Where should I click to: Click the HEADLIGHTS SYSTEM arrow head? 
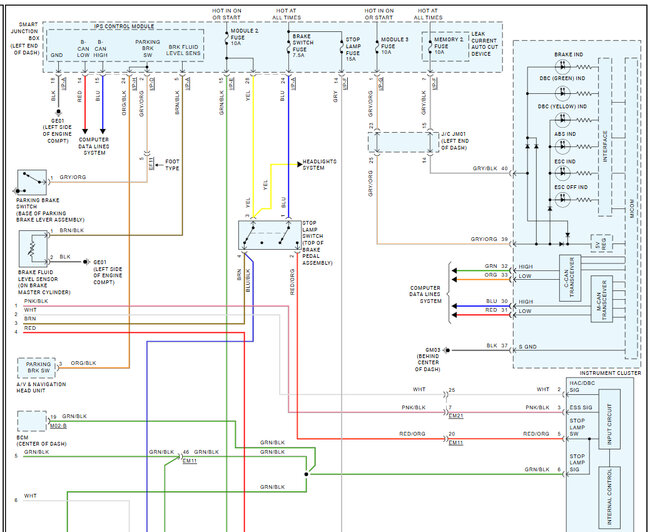tap(299, 164)
